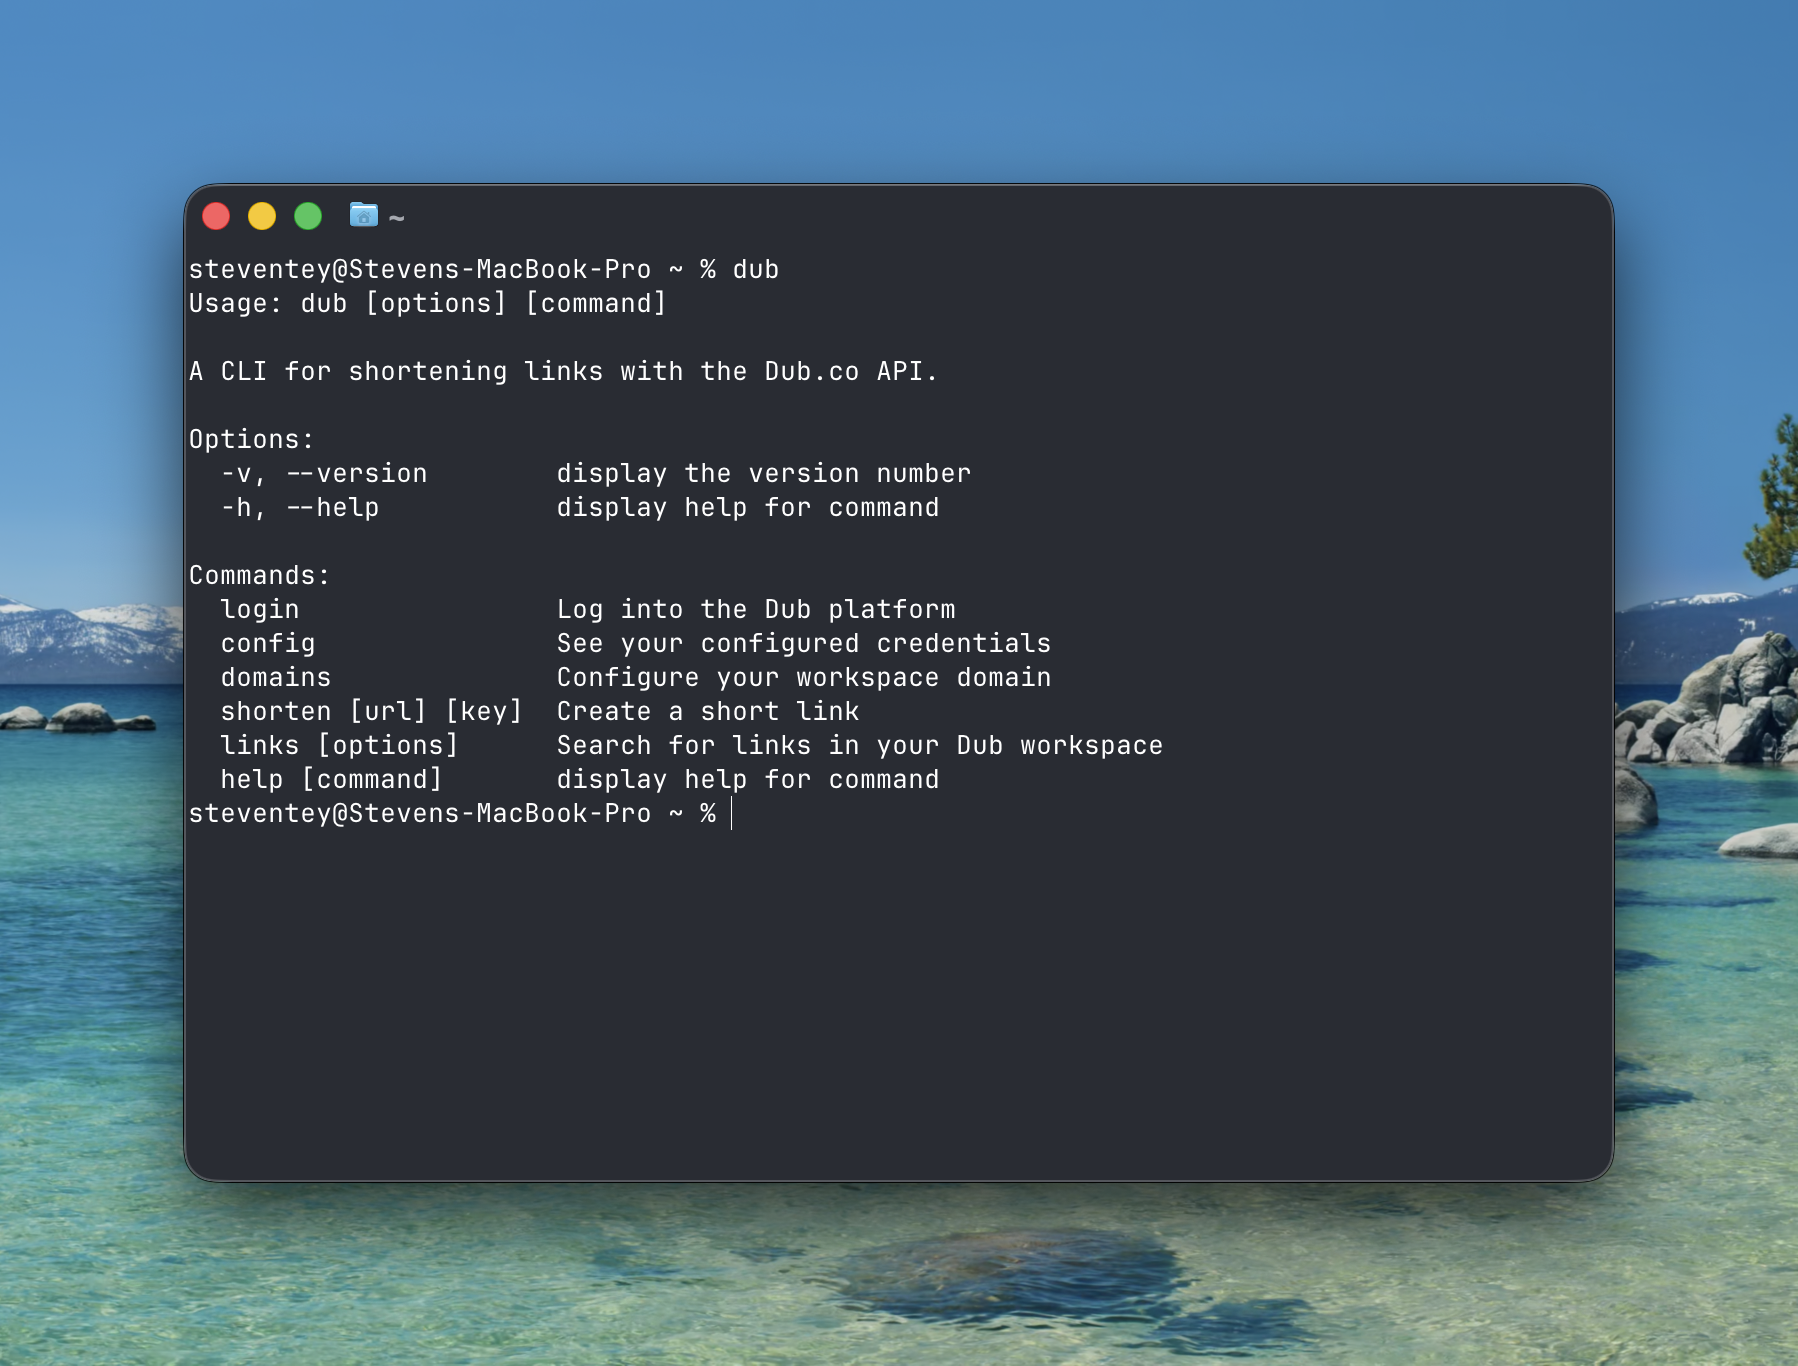Click the 'Options:' heading
Screen dimensions: 1798x1366
pyautogui.click(x=252, y=440)
